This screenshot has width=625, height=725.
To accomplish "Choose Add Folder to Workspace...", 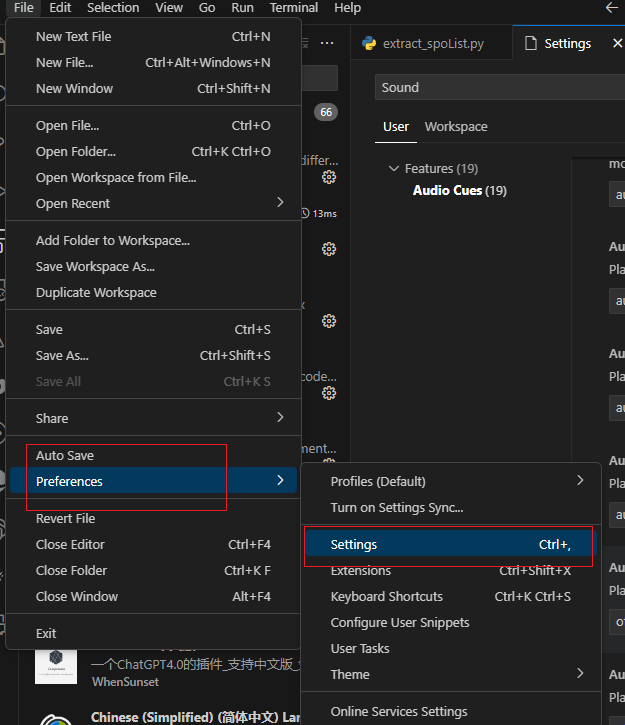I will click(153, 240).
